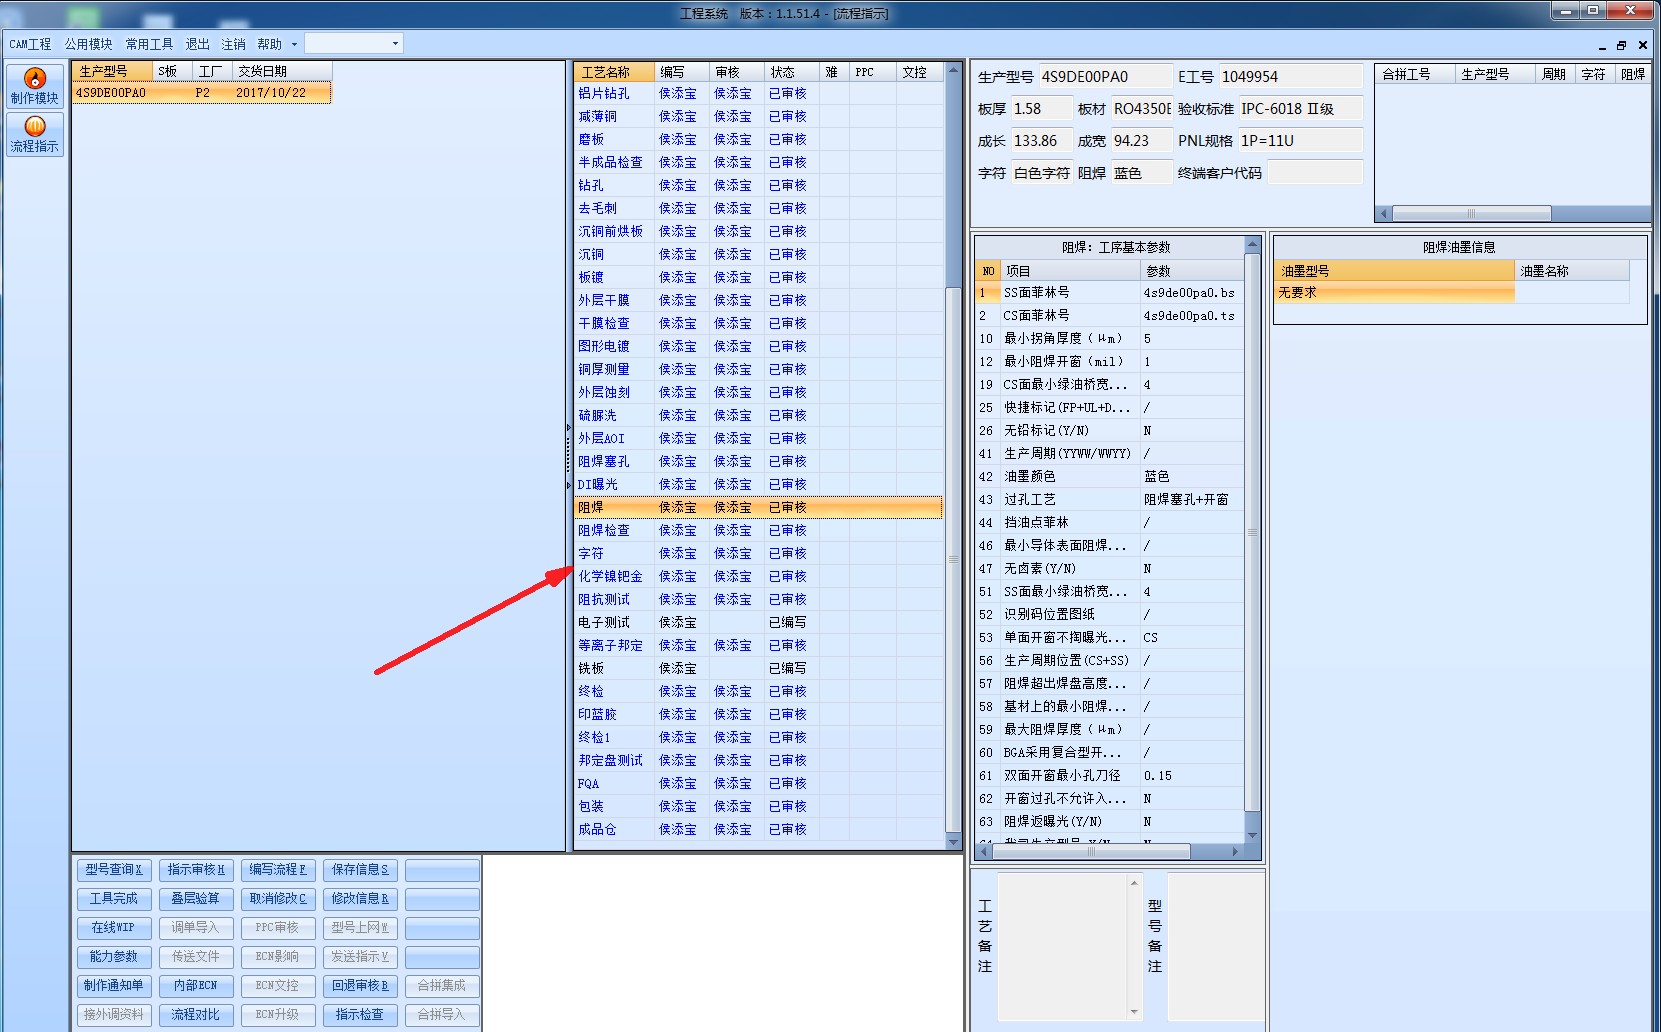Click process list scroll-down arrow
The height and width of the screenshot is (1032, 1661).
[953, 843]
